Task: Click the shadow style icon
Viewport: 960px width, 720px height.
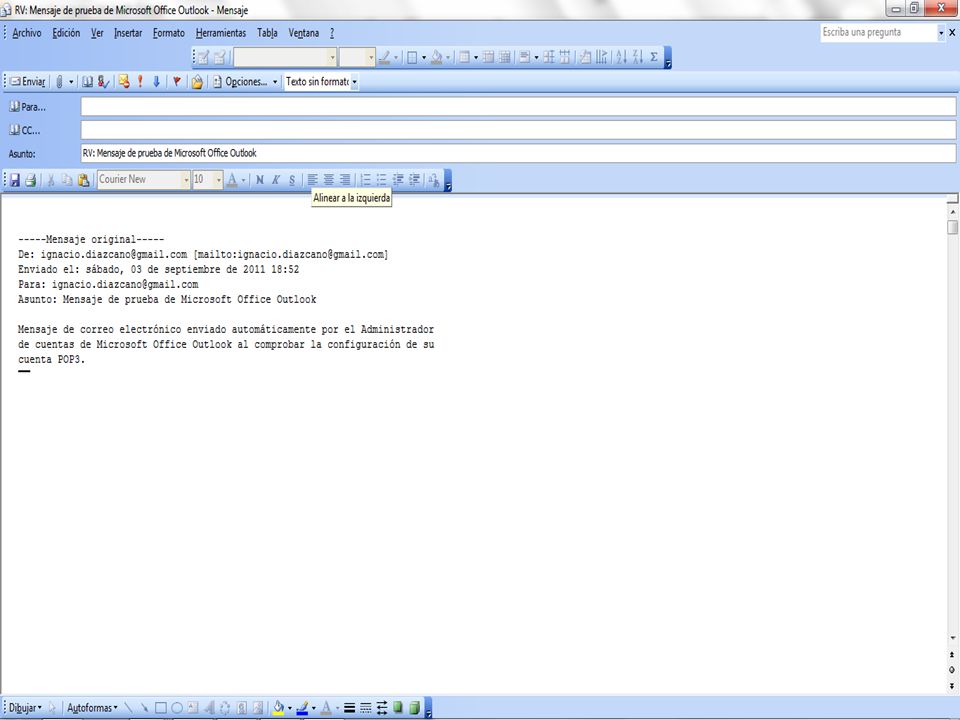Action: tap(398, 708)
